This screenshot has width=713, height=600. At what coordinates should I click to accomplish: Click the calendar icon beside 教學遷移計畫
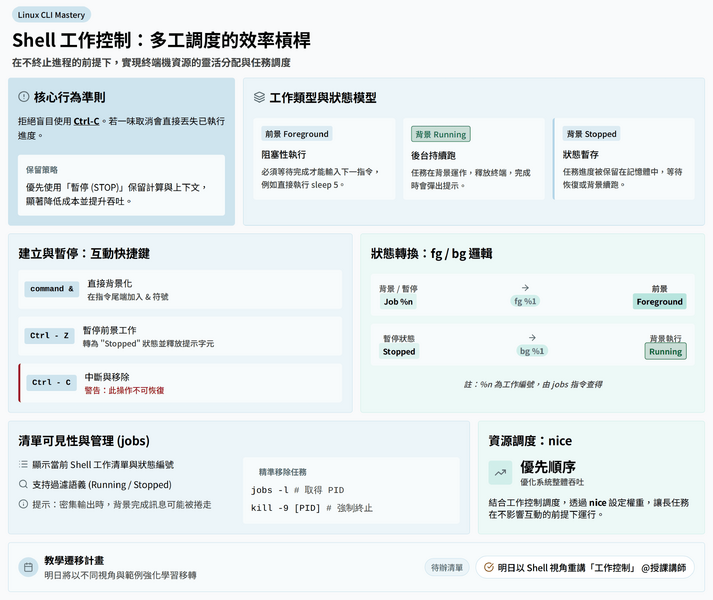[x=28, y=567]
